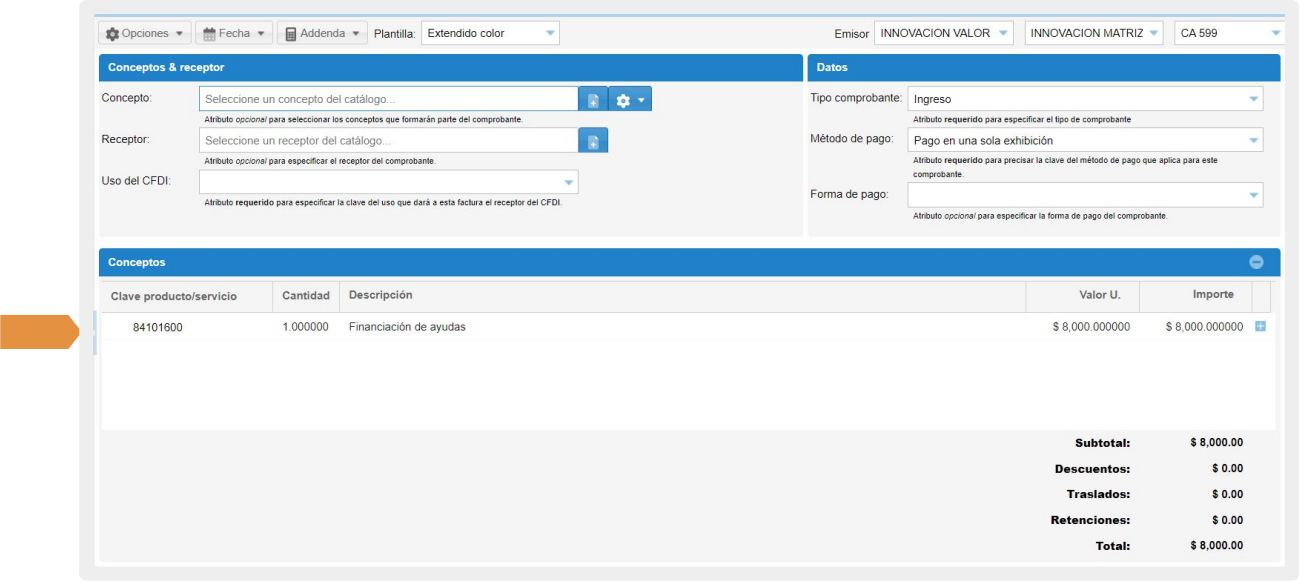This screenshot has height=583, width=1300.
Task: Click the Receptor catalog search field
Action: point(388,141)
